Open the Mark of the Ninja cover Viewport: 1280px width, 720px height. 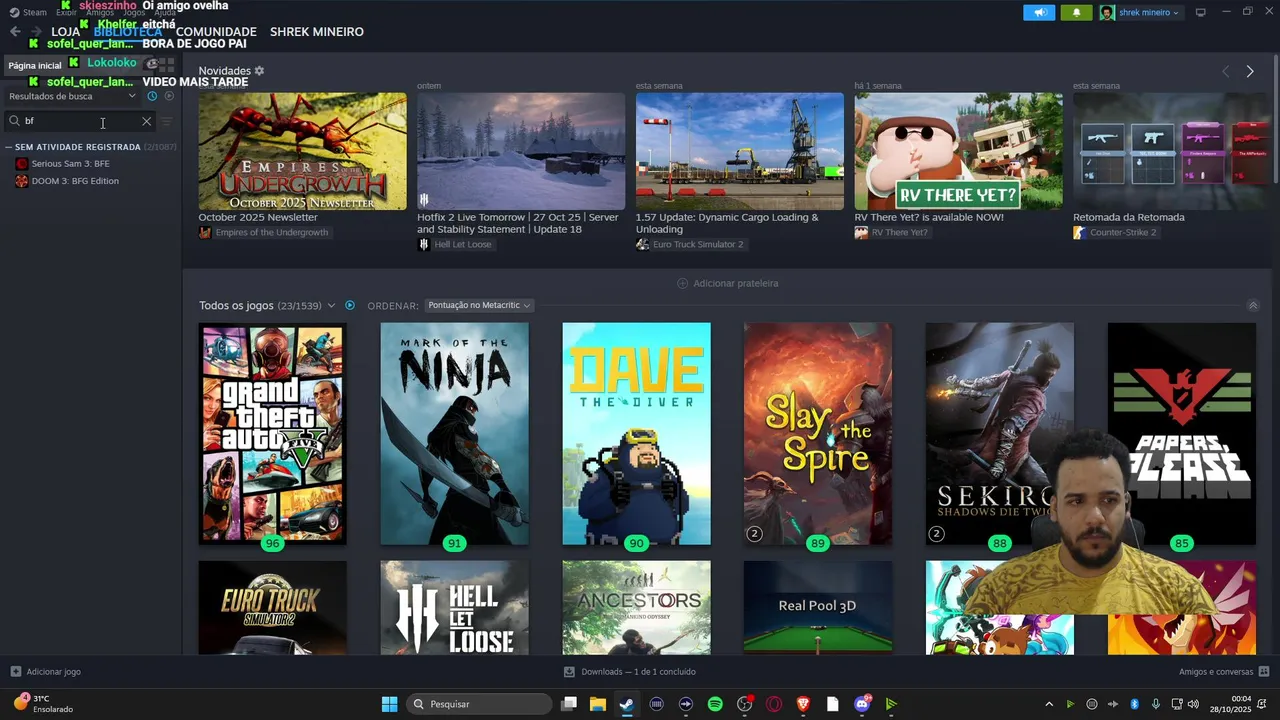[x=454, y=433]
